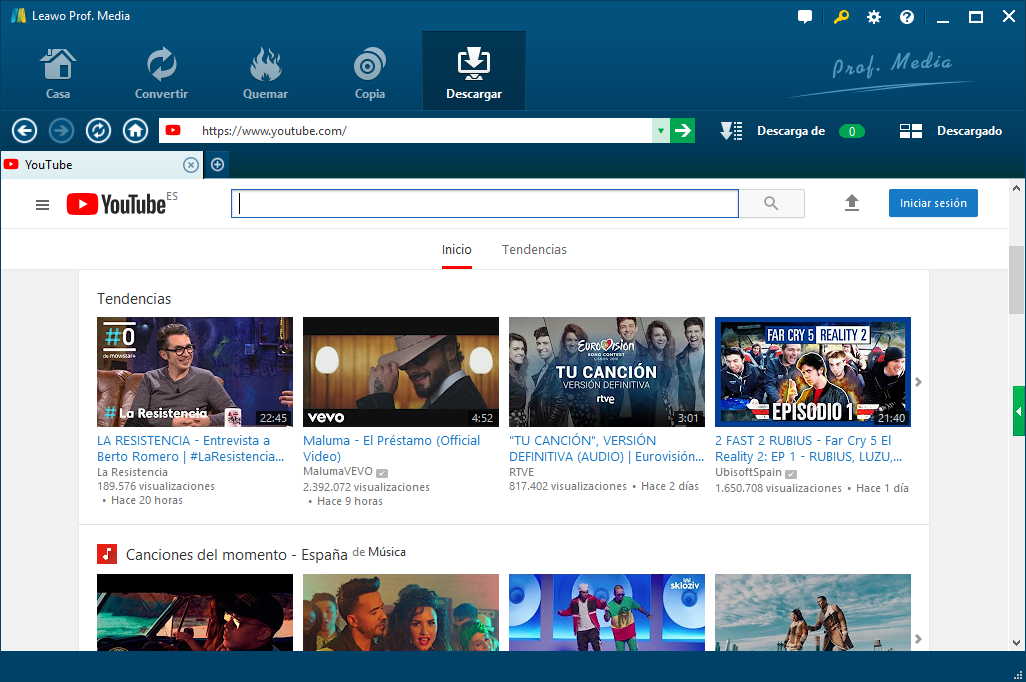Open the Descargado downloaded list

point(950,131)
